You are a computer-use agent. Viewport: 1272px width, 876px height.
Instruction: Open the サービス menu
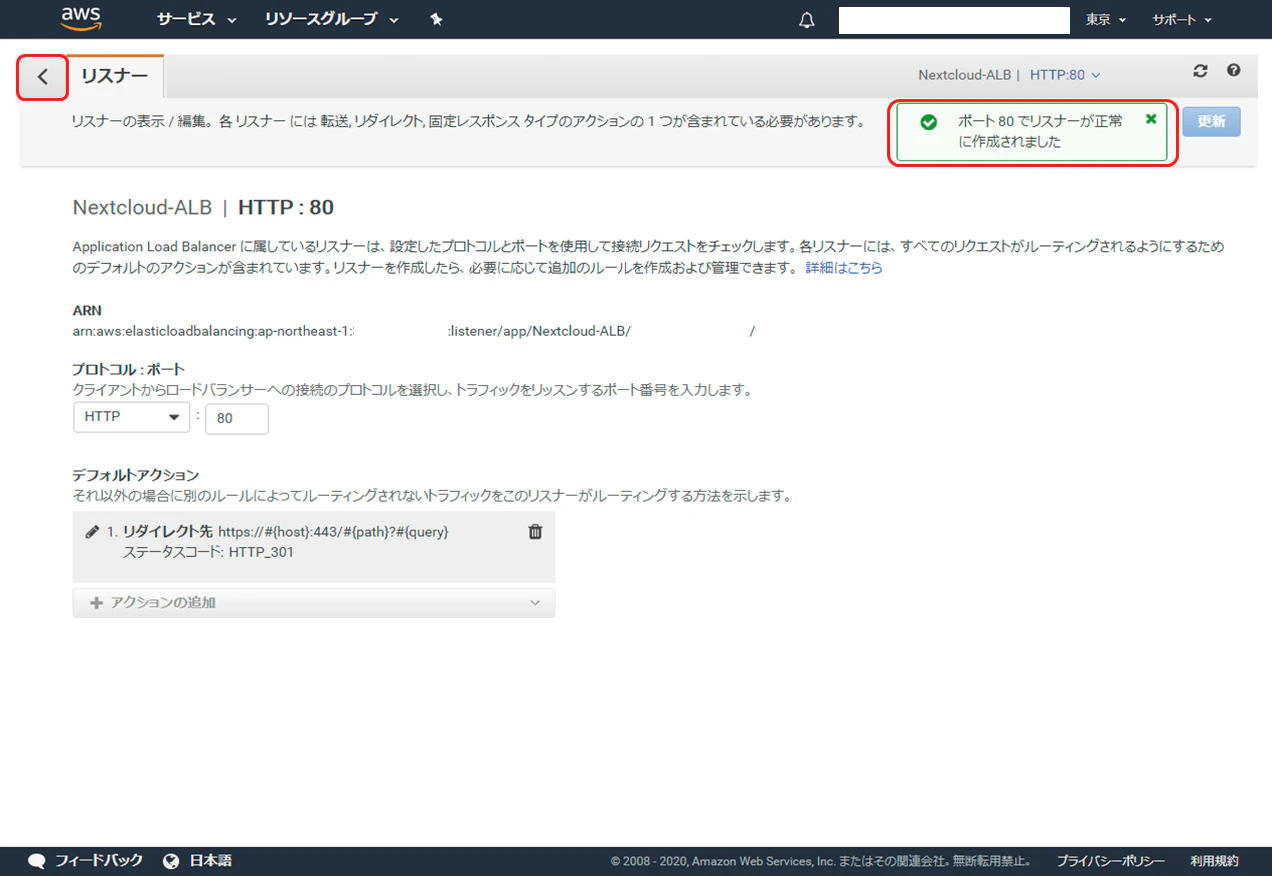click(196, 19)
